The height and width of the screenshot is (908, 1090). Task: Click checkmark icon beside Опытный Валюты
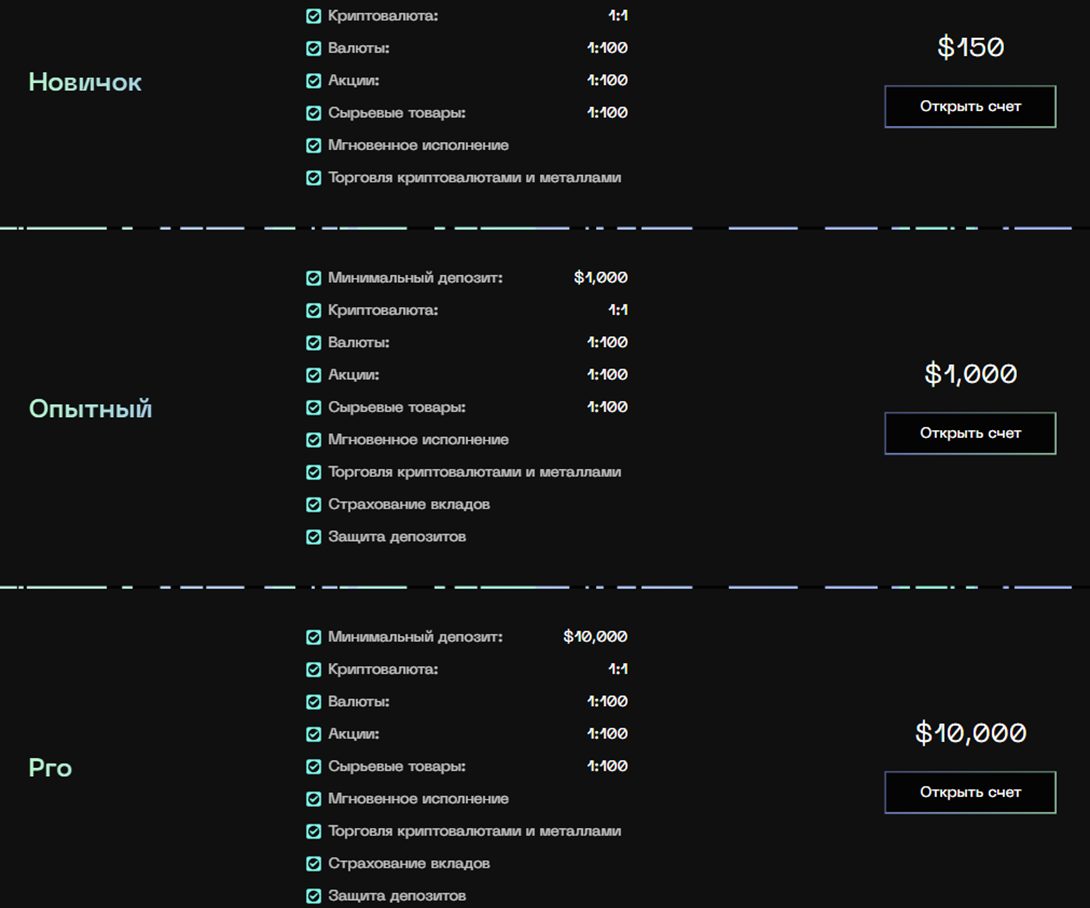(x=314, y=343)
